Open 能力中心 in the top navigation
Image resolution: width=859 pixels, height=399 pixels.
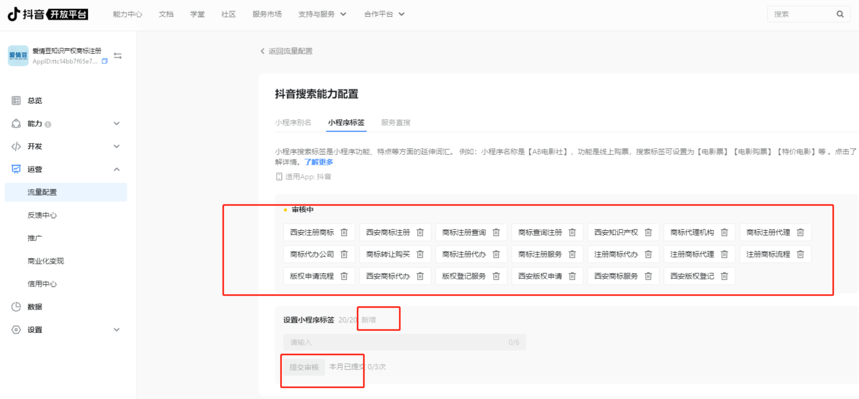coord(127,14)
